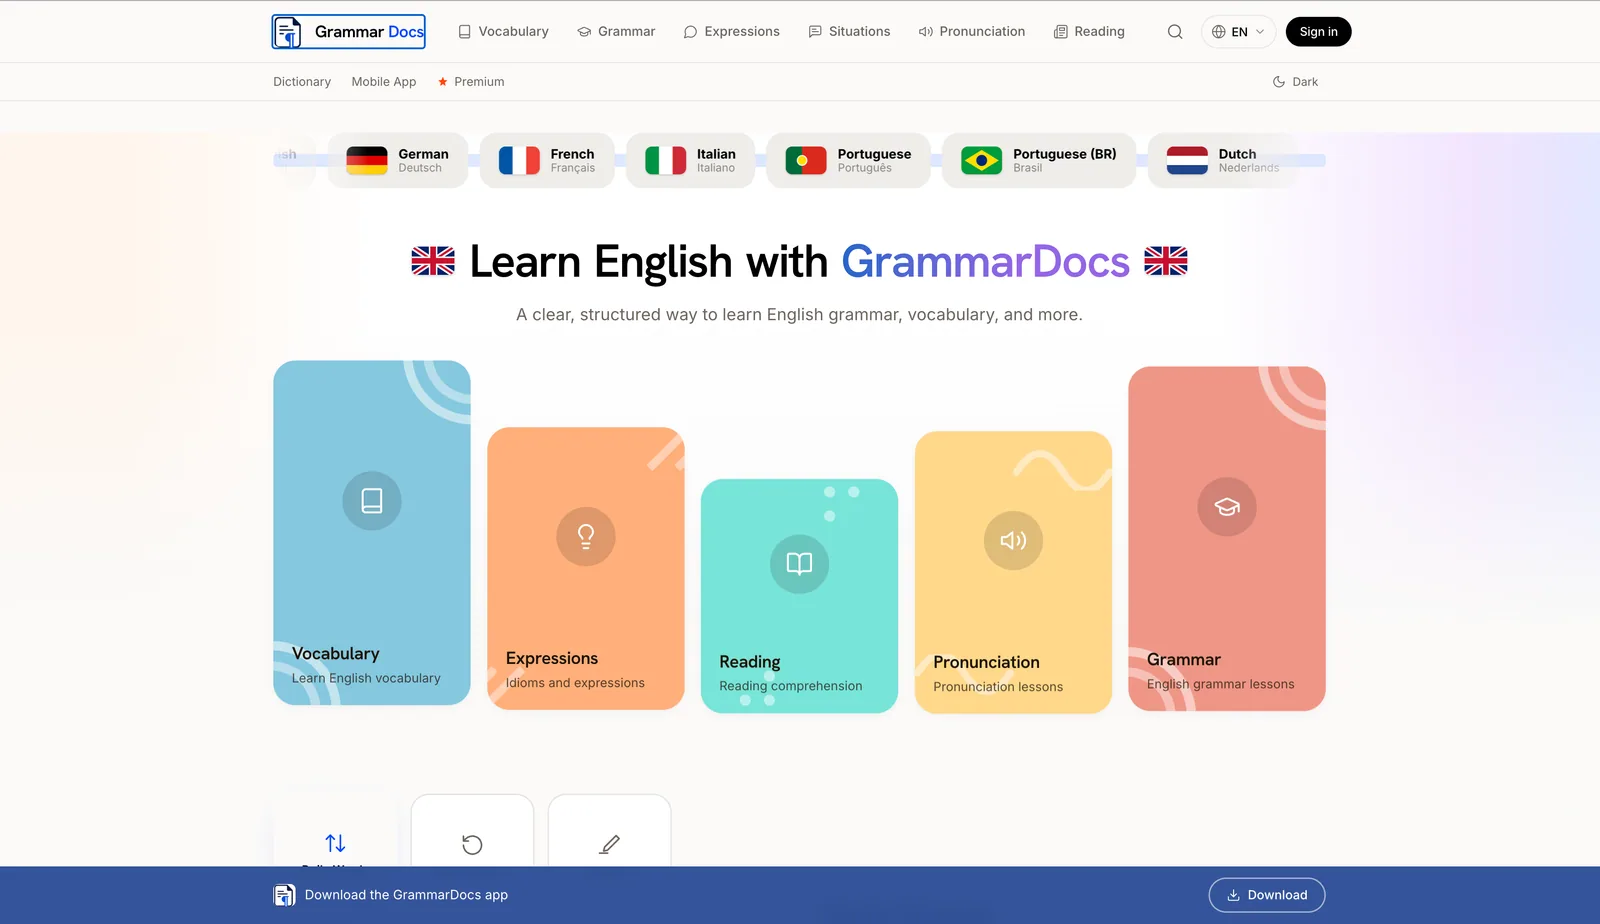Open the Premium link with star

pos(471,82)
